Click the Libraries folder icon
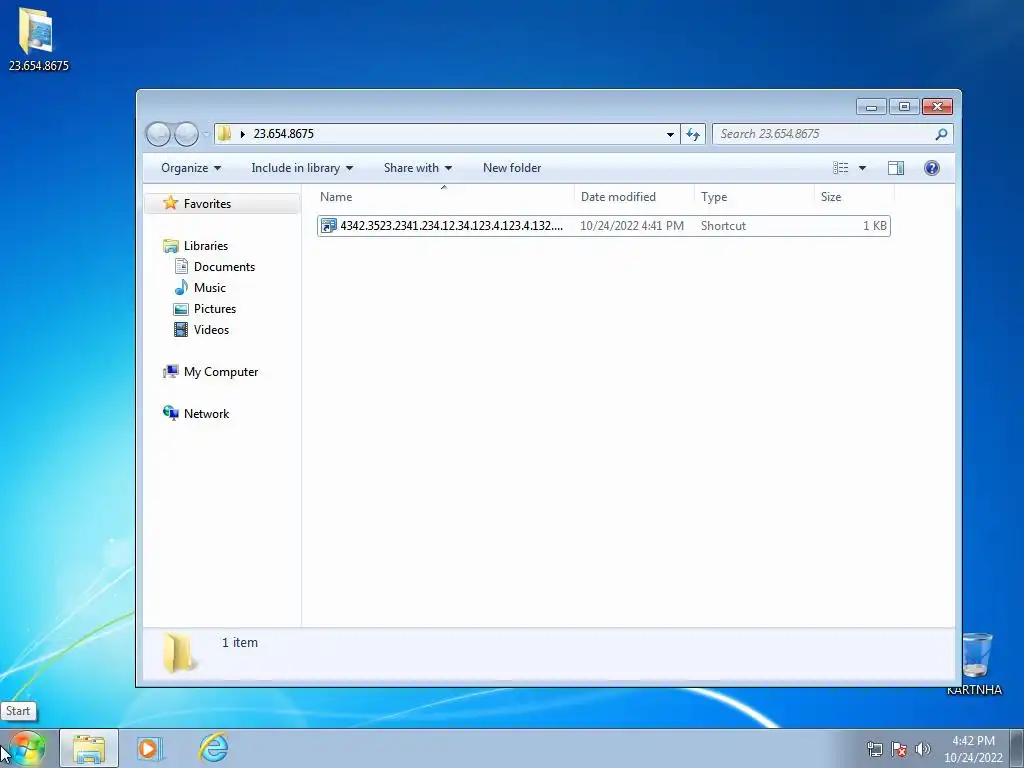The image size is (1024, 768). (170, 246)
